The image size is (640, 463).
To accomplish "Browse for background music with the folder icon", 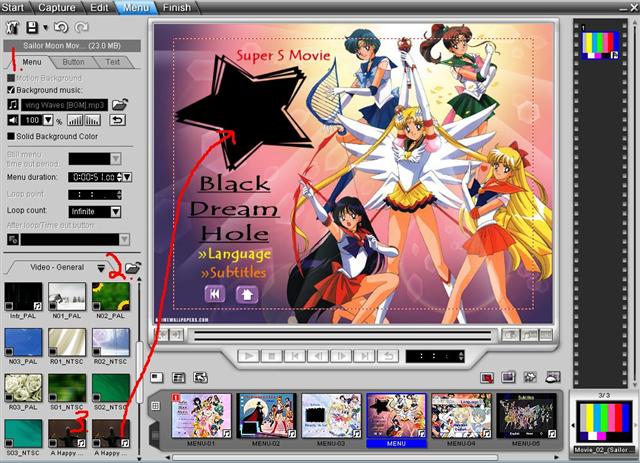I will [120, 105].
